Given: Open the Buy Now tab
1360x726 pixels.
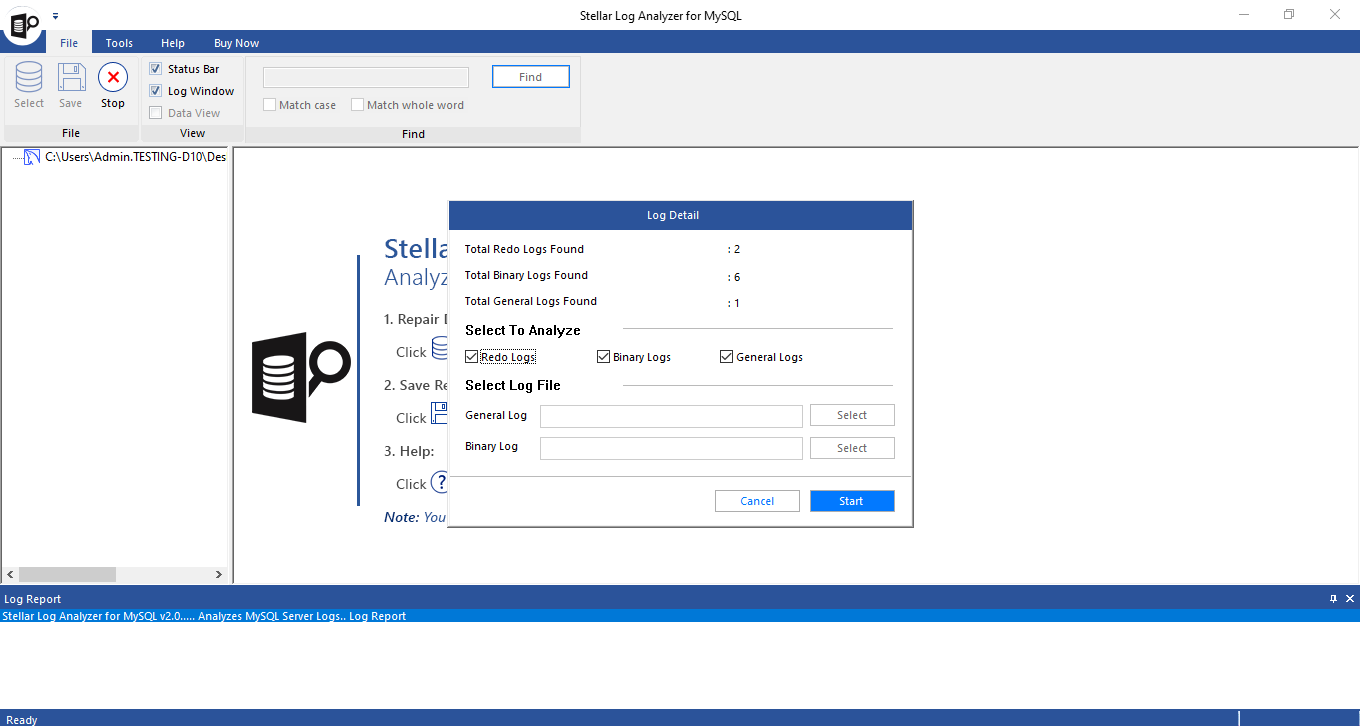Looking at the screenshot, I should pos(236,43).
